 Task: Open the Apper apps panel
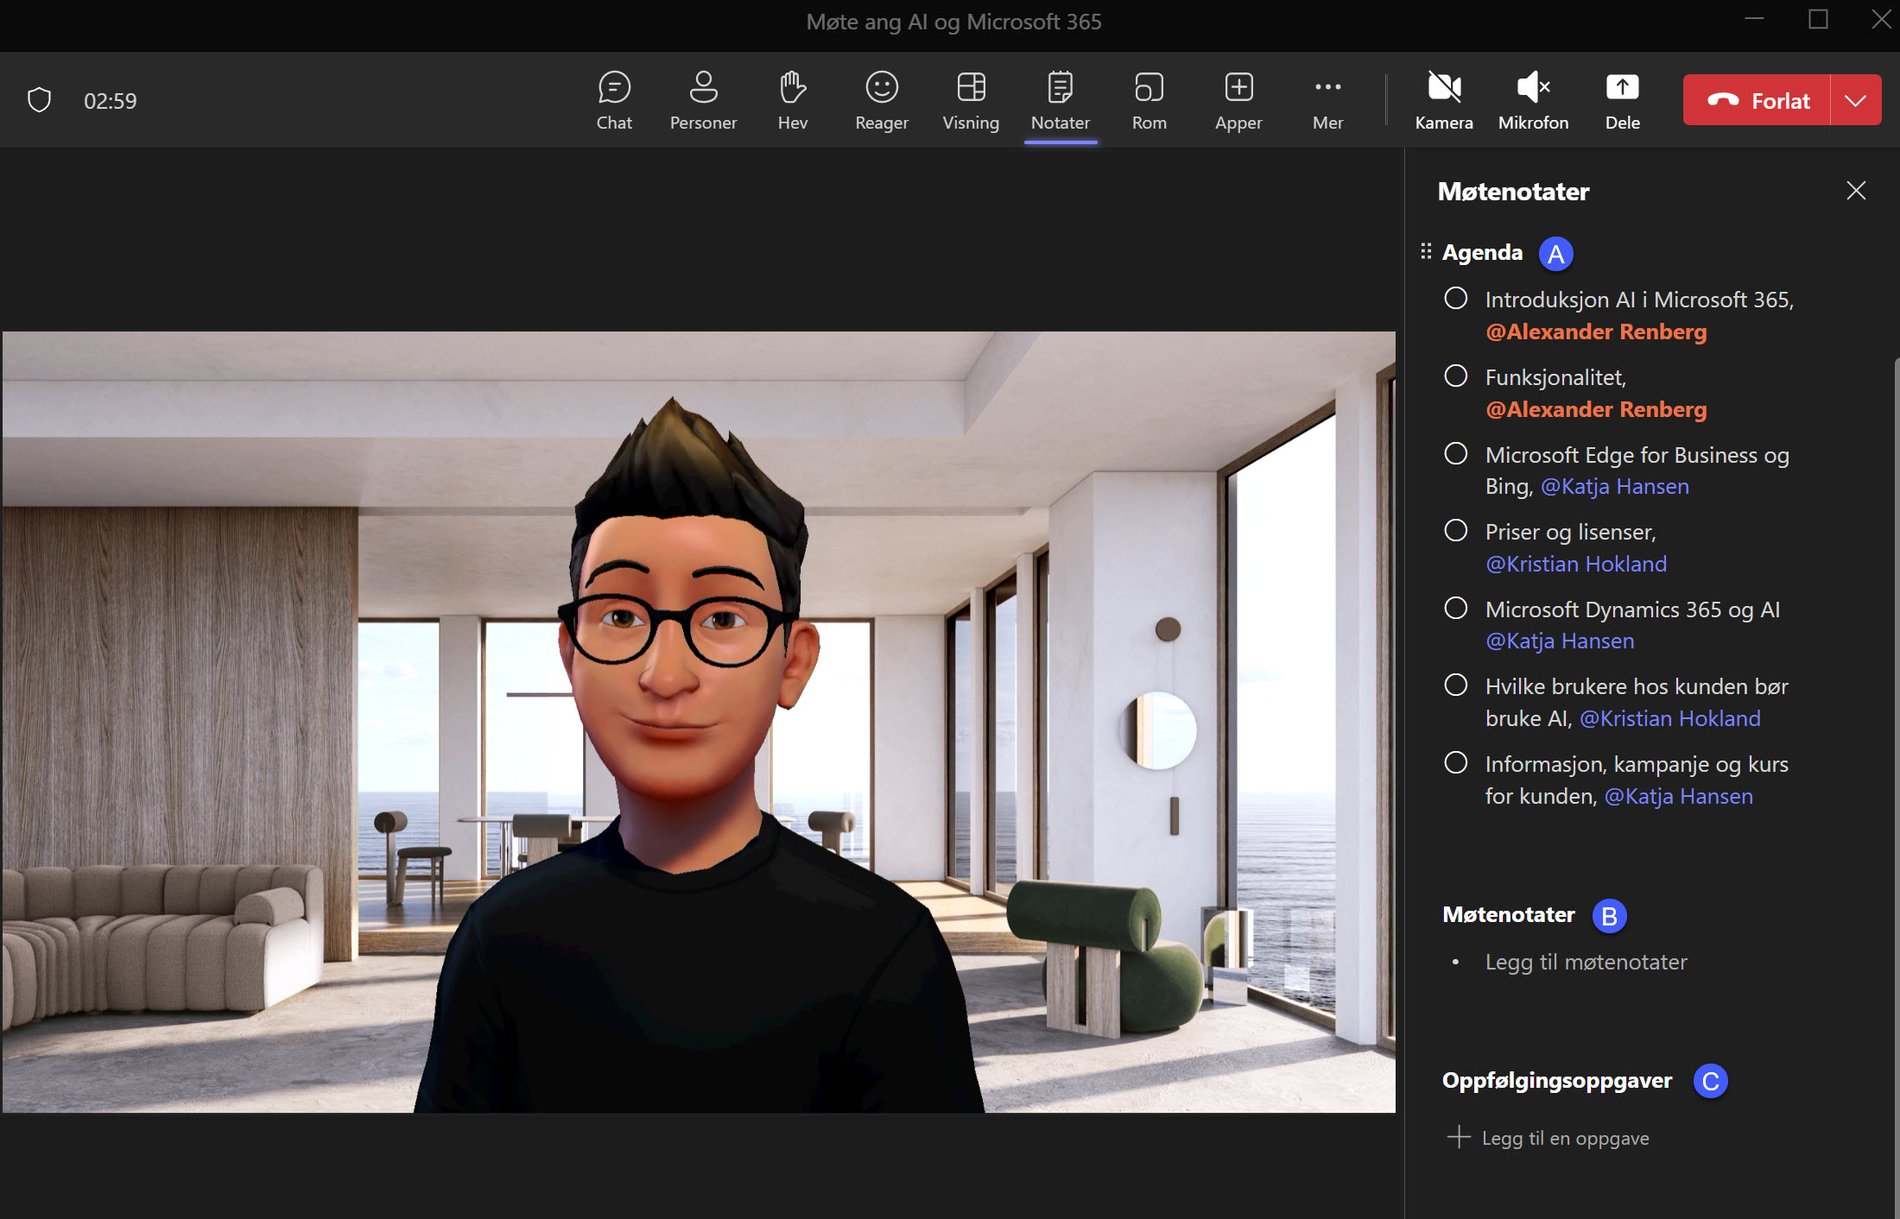click(1237, 99)
